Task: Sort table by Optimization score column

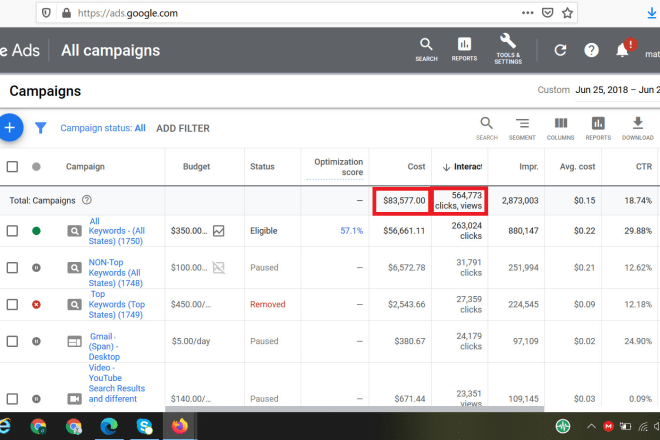Action: 338,167
